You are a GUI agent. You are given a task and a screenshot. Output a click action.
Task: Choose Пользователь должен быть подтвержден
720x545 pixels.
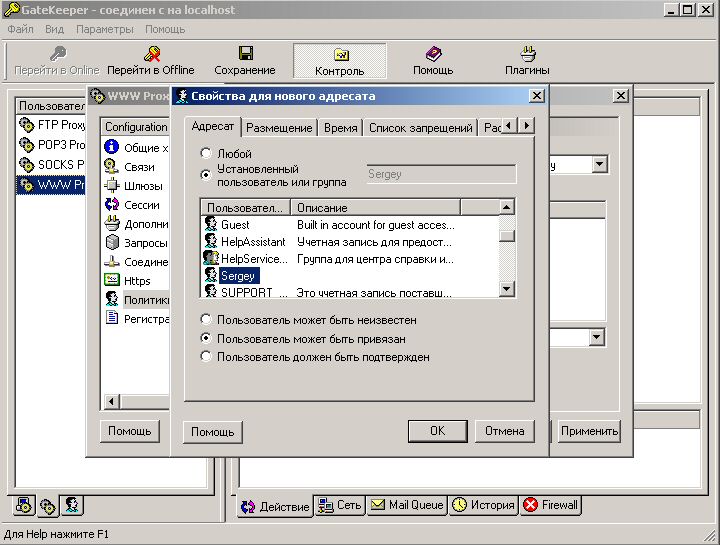click(x=206, y=356)
